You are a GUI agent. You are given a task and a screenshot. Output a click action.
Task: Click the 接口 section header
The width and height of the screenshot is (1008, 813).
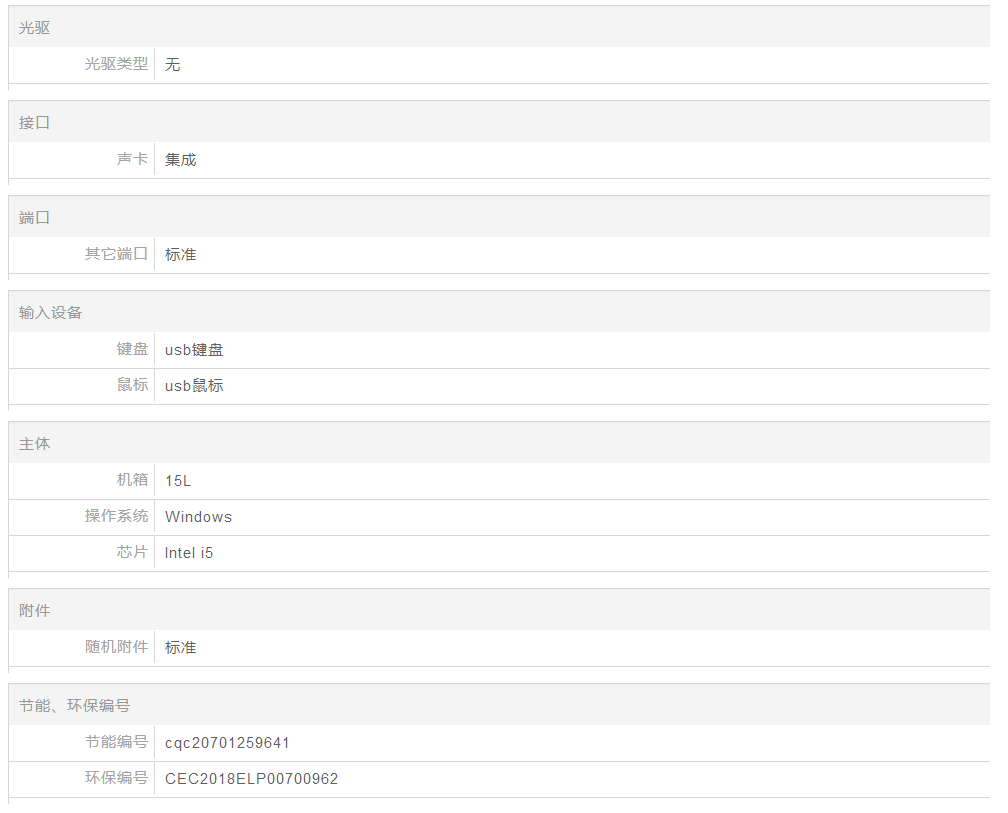pyautogui.click(x=35, y=123)
